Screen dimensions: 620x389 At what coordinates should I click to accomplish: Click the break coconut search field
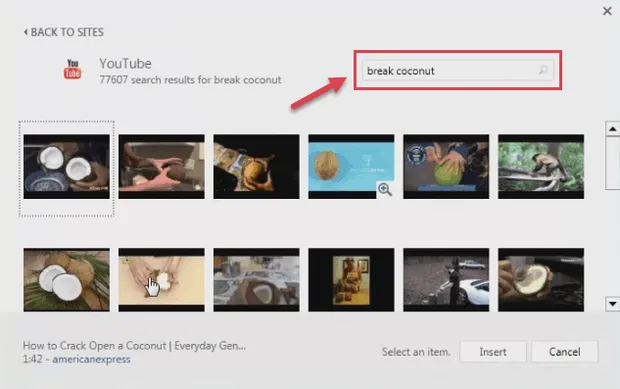point(457,70)
